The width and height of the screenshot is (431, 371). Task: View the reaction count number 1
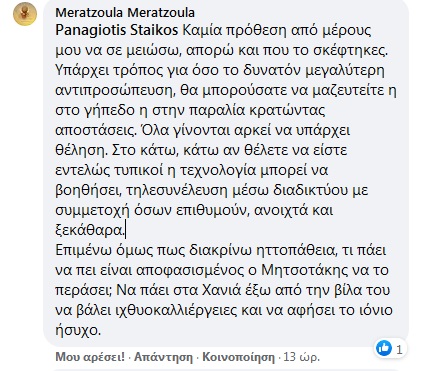(x=399, y=349)
